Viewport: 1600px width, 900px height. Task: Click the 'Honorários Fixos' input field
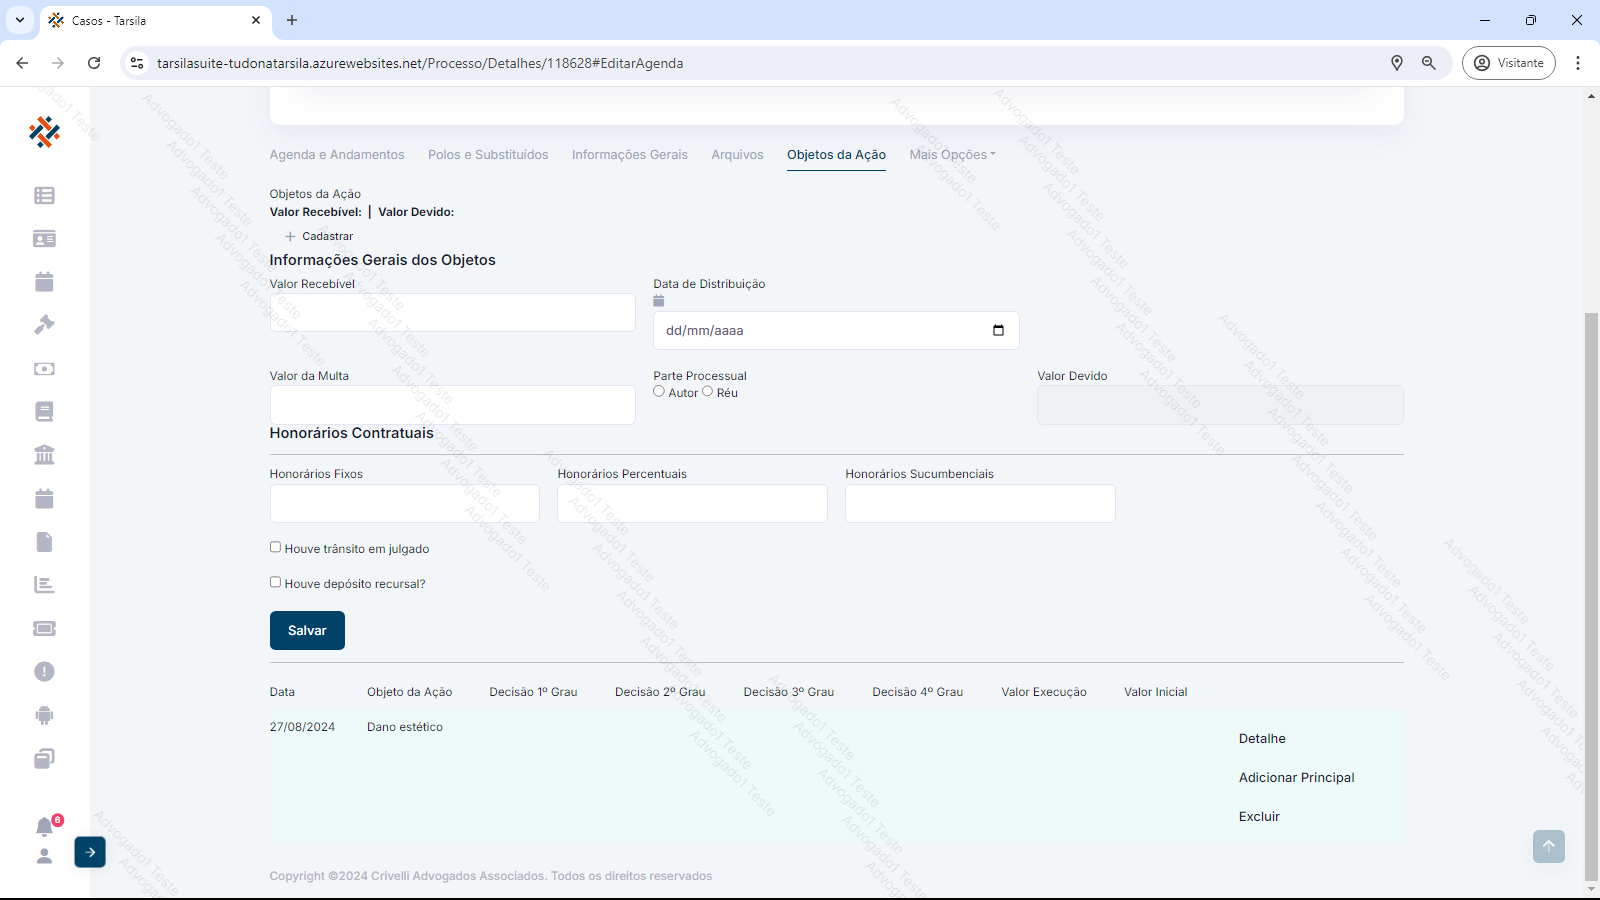coord(404,504)
